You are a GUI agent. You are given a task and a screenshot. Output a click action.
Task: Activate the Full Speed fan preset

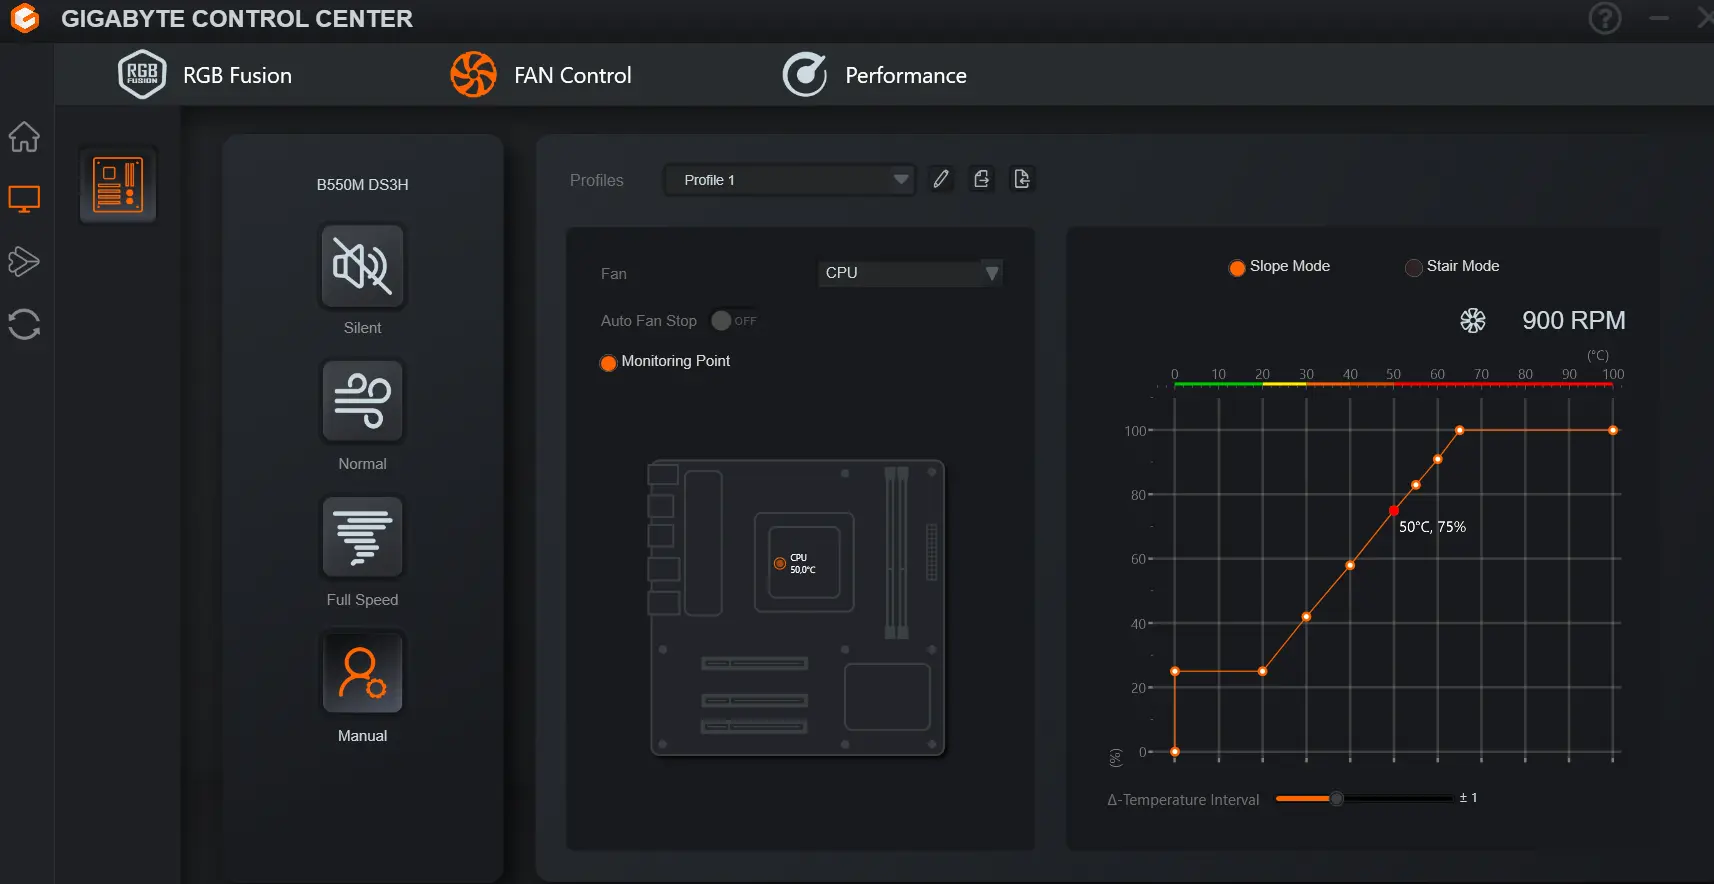click(x=362, y=537)
